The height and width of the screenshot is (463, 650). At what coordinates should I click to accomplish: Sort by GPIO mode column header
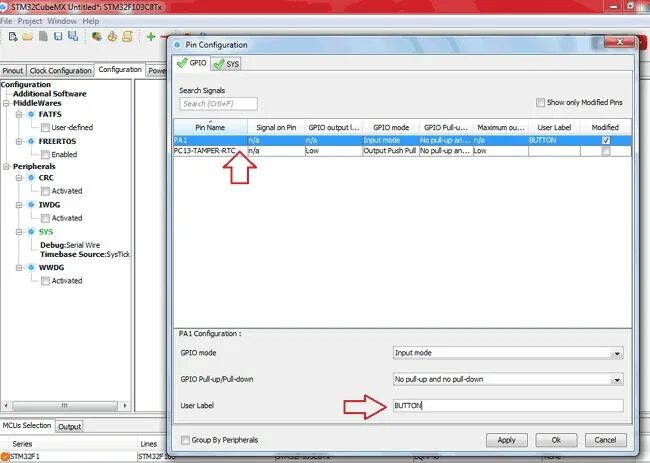tap(391, 127)
